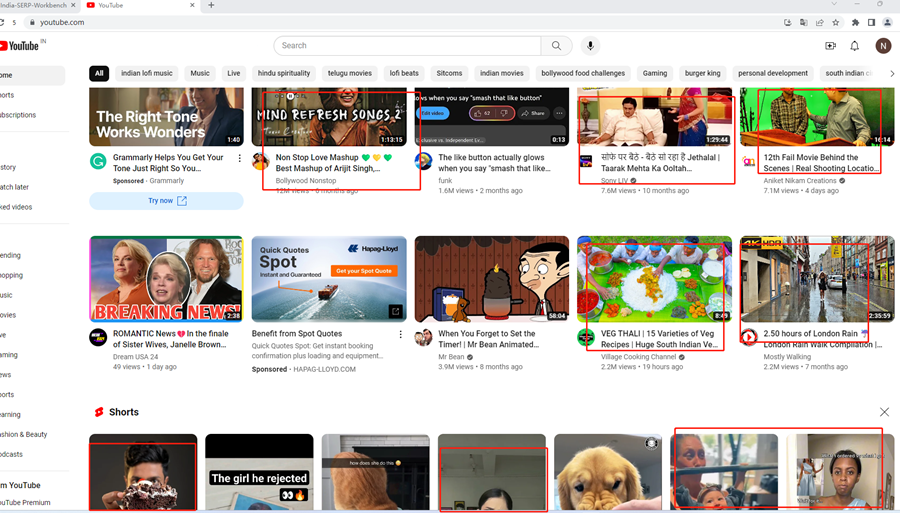Bookmark this page with star icon
Viewport: 900px width, 513px height.
[836, 22]
